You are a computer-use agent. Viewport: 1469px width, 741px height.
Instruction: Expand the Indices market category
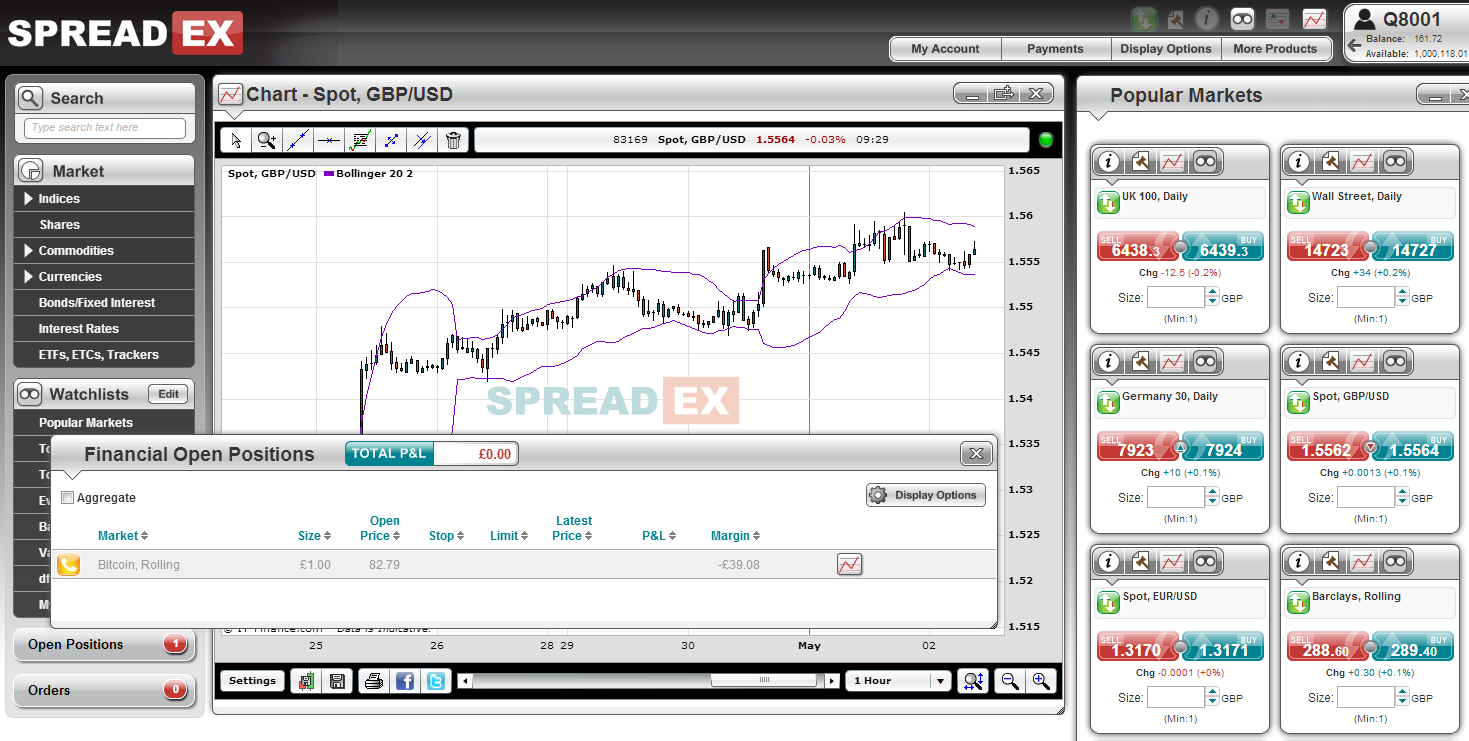click(30, 199)
